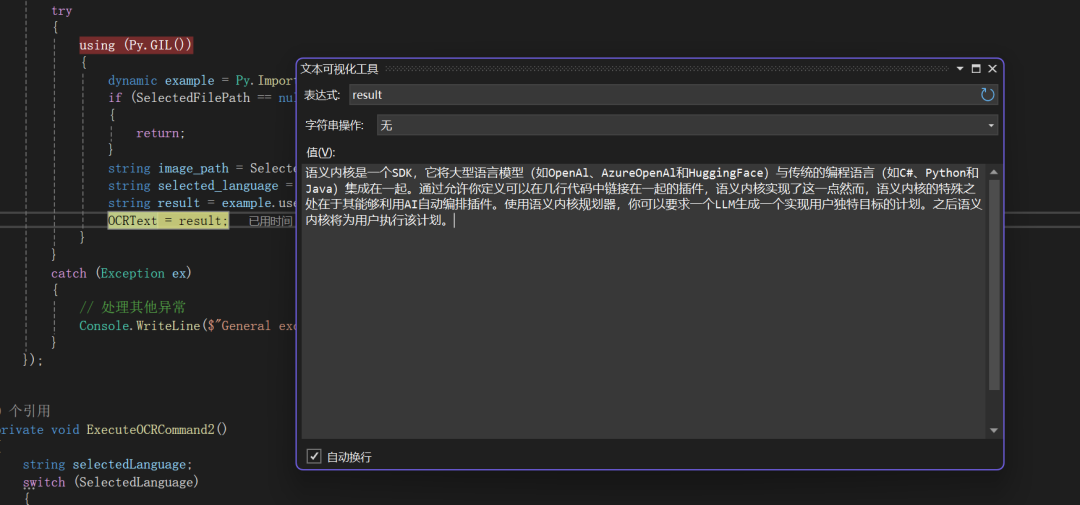This screenshot has height=505, width=1080.
Task: Close the Text Visualizer dialog
Action: click(x=993, y=69)
